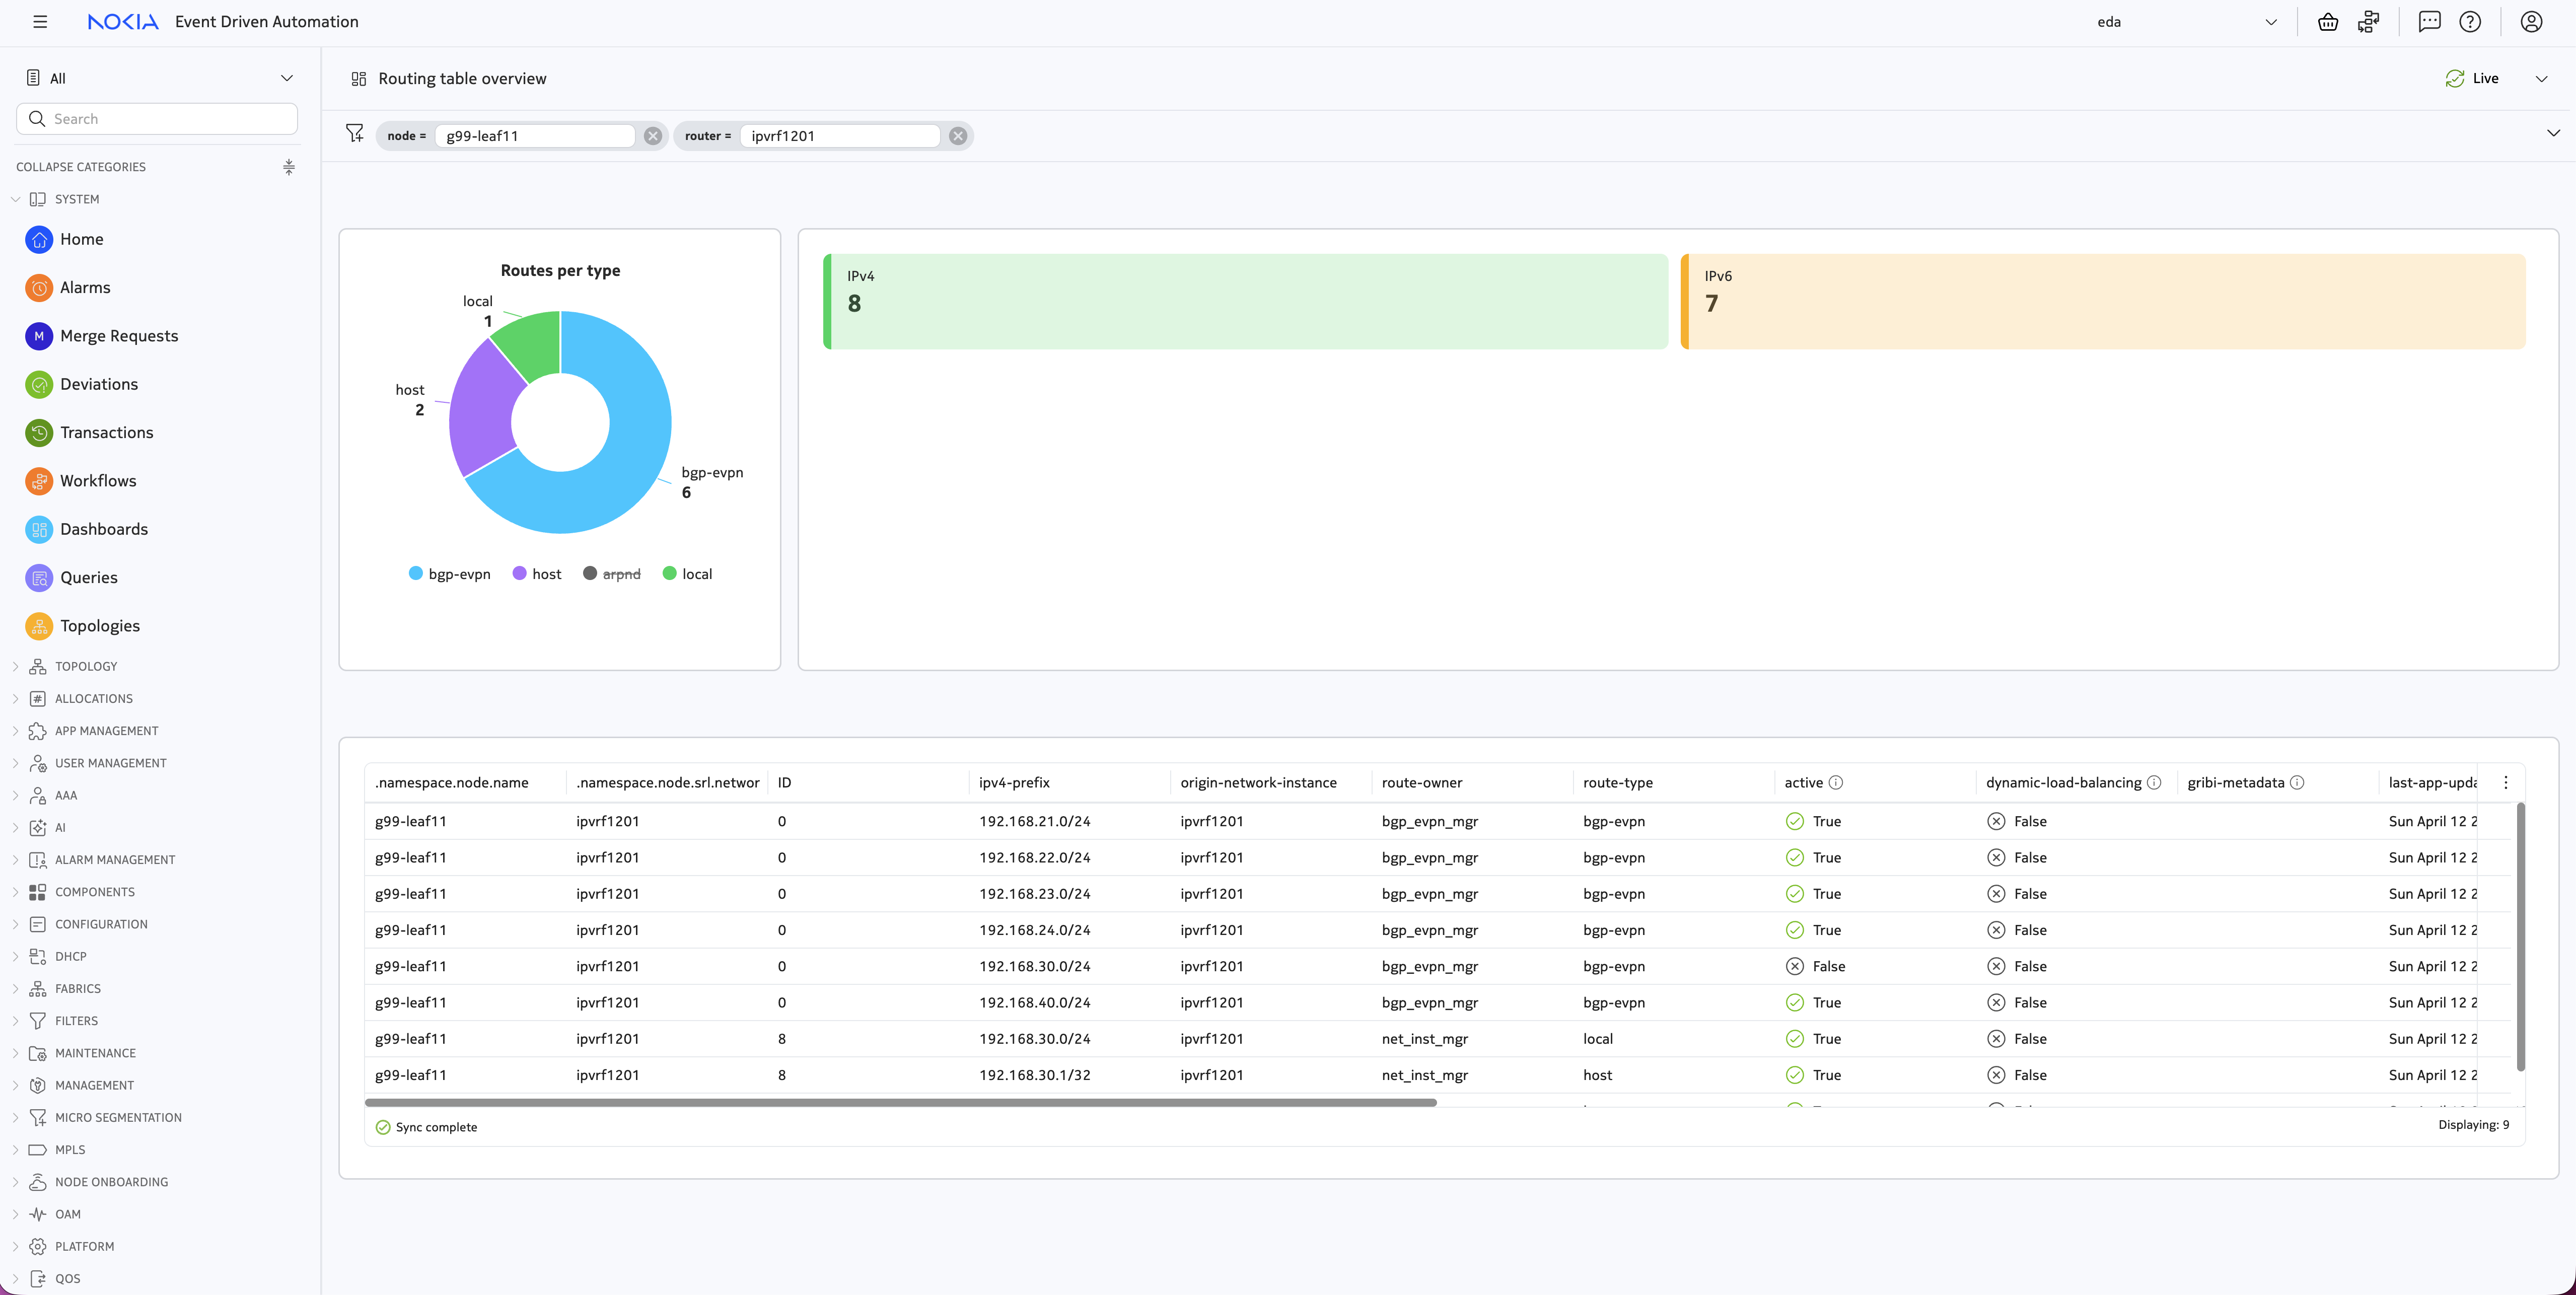
Task: Click the sidebar Search input field
Action: point(157,119)
